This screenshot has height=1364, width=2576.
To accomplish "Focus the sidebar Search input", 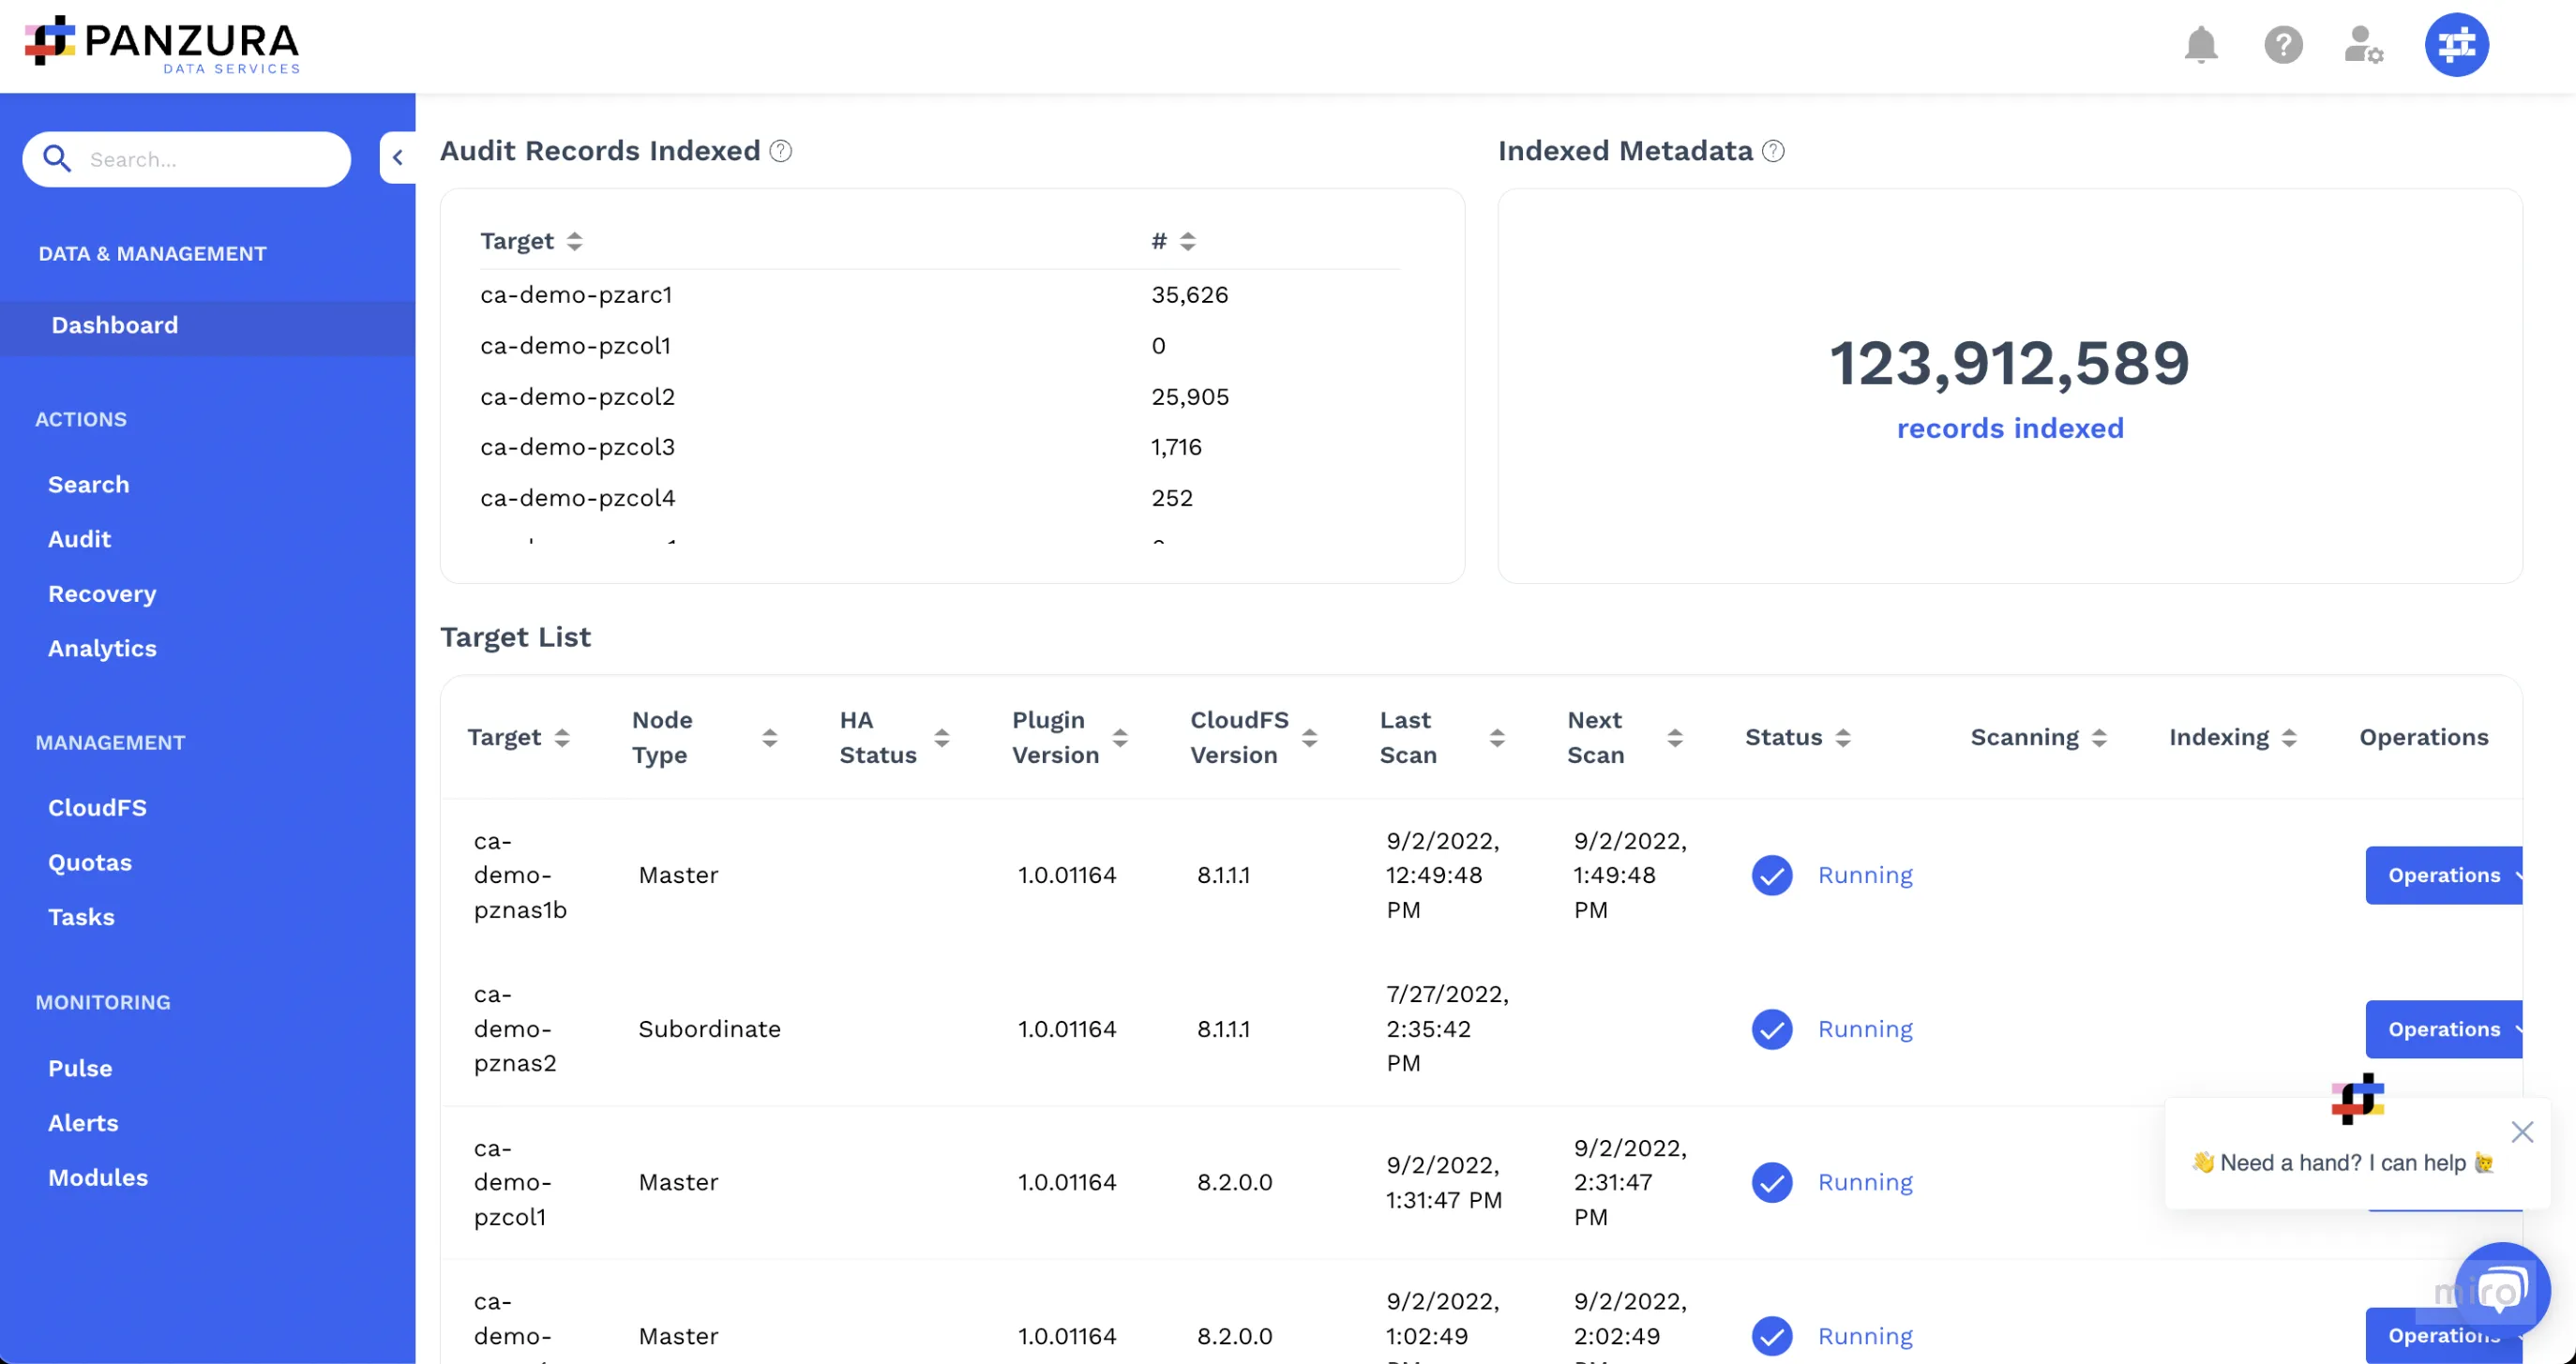I will 187,159.
